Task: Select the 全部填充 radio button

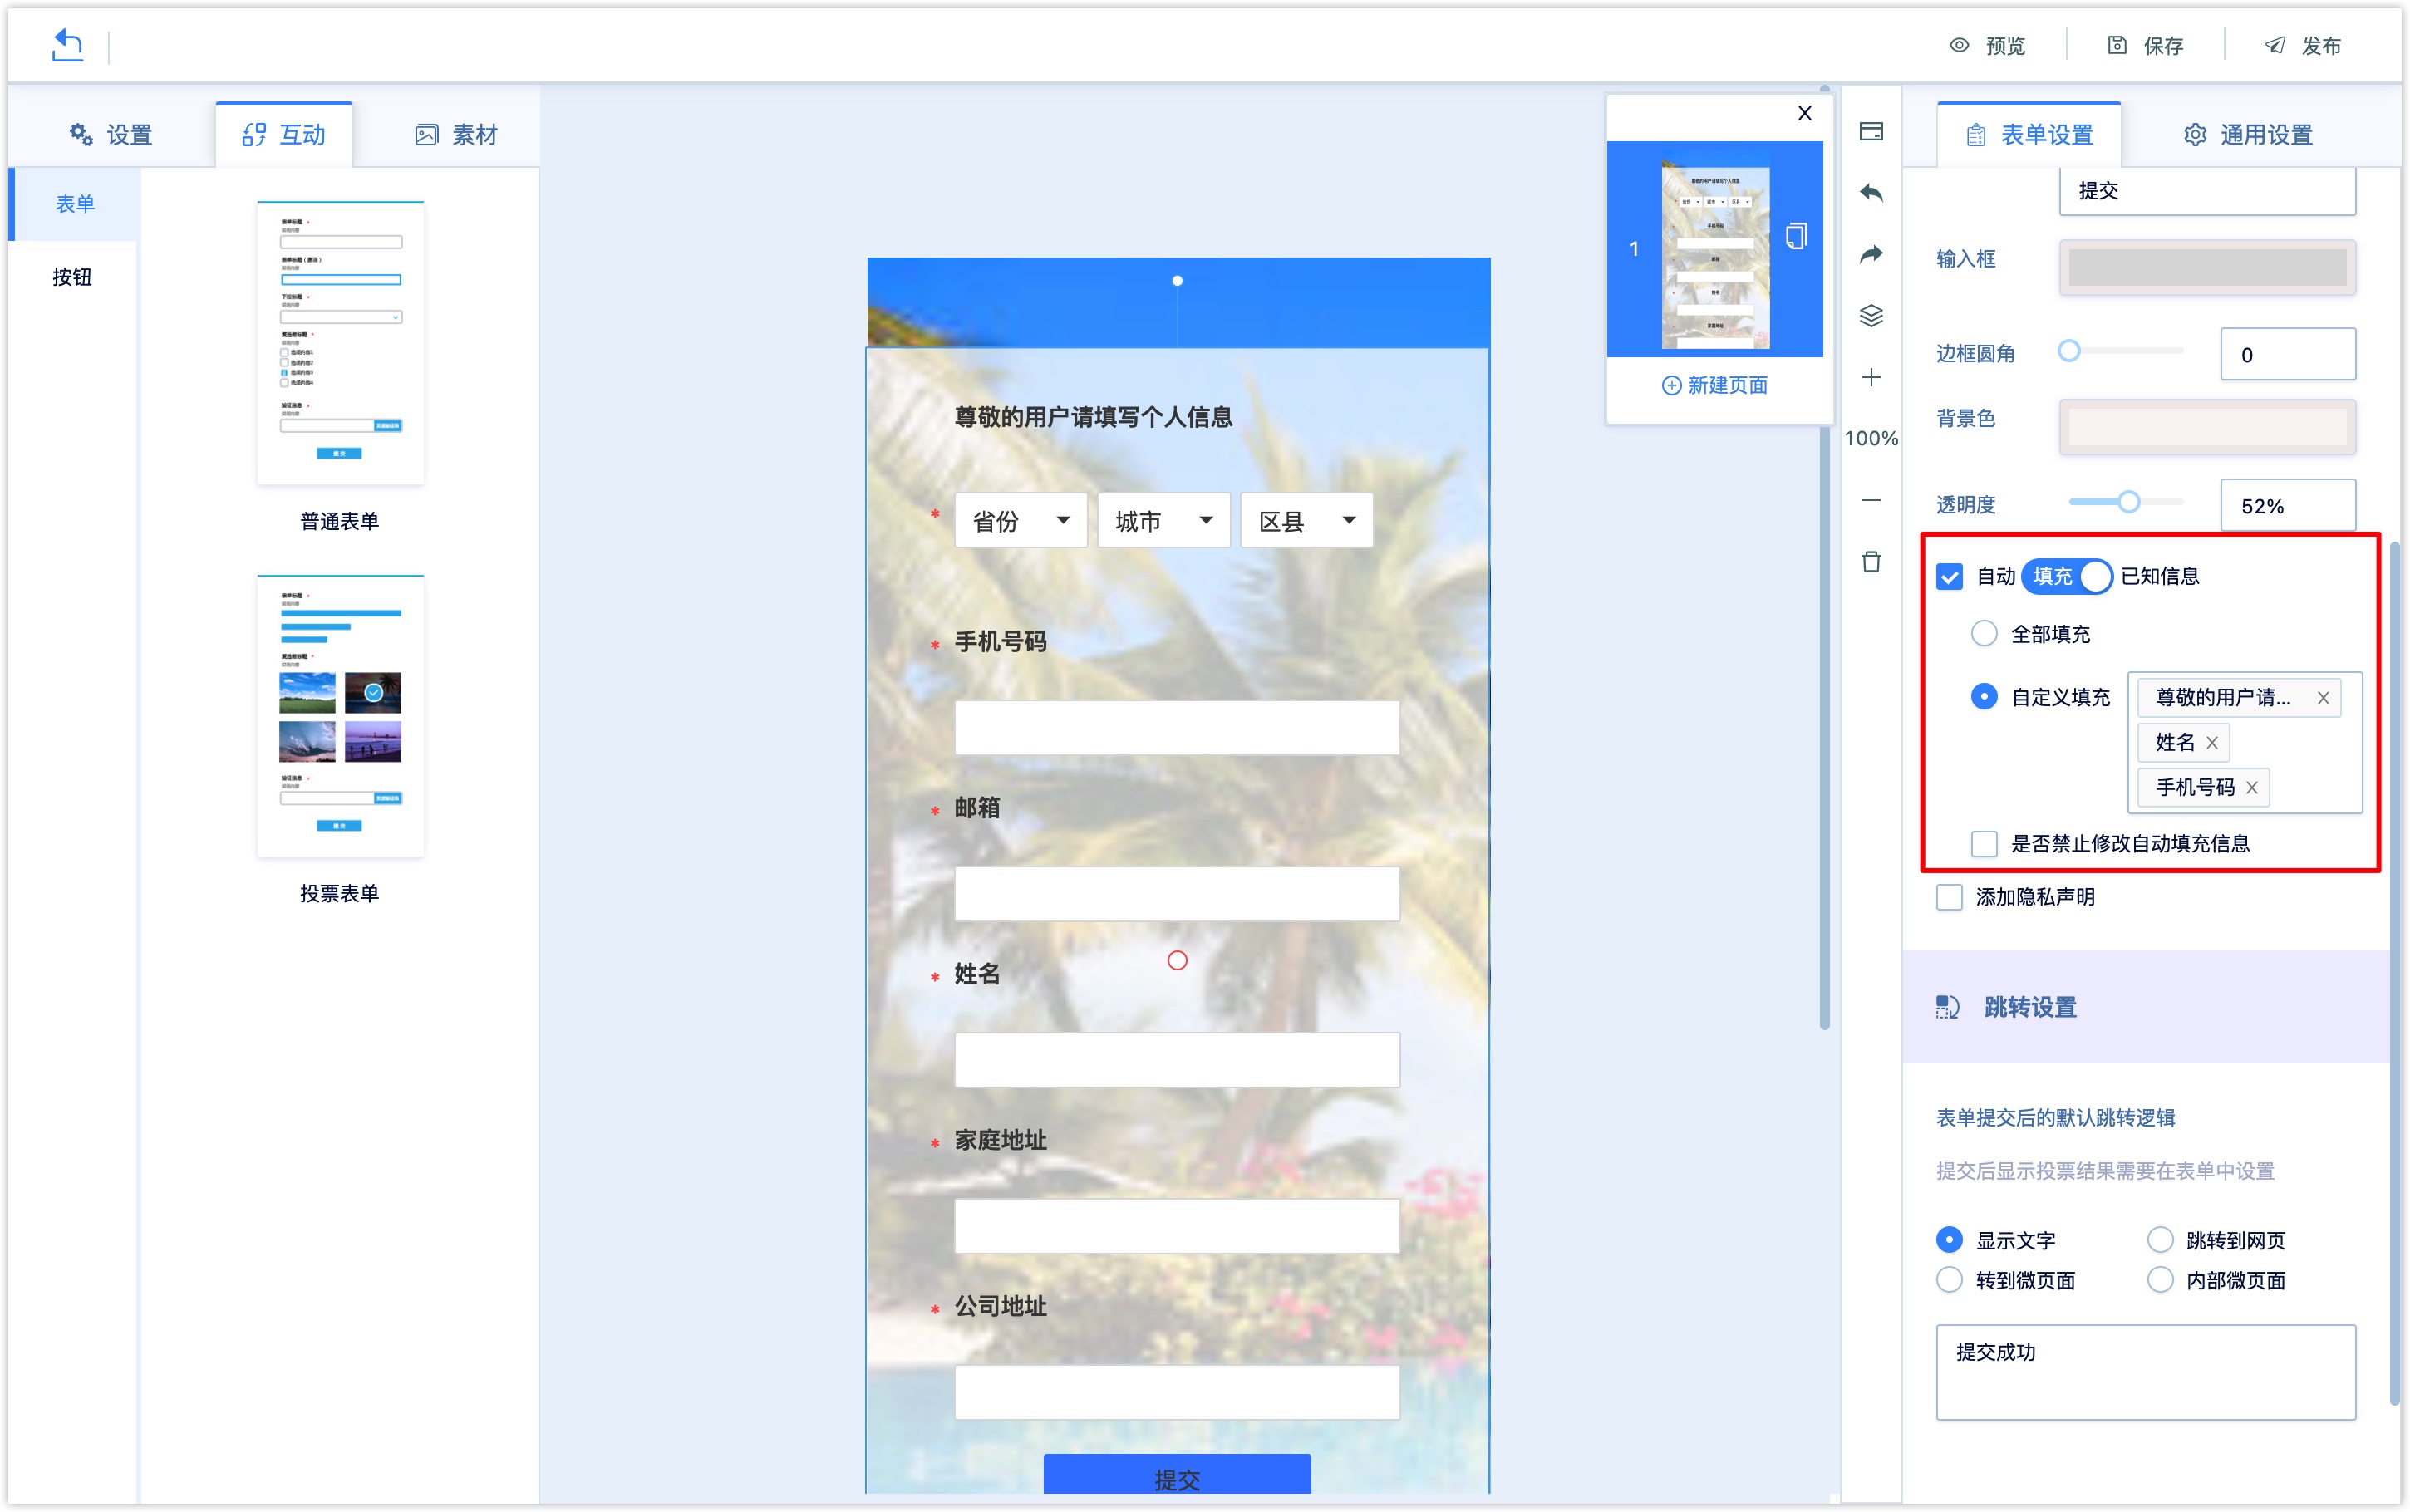Action: tap(1984, 634)
